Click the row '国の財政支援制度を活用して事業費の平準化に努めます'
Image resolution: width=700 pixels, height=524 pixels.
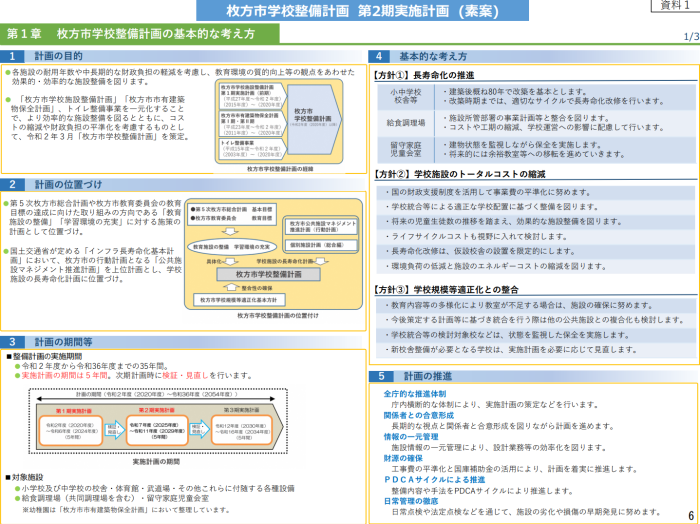(x=536, y=192)
